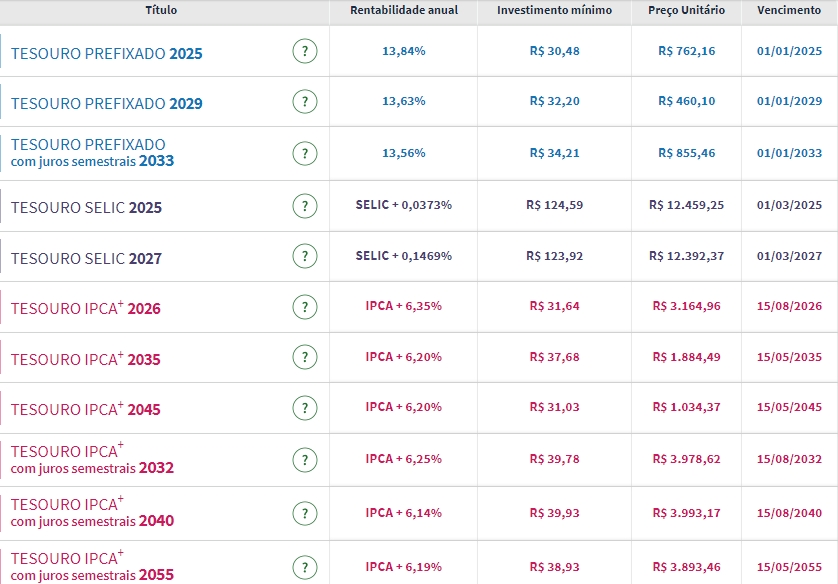Click question mark for IPCA+ semestrais 2055
Image resolution: width=838 pixels, height=584 pixels.
tap(305, 566)
